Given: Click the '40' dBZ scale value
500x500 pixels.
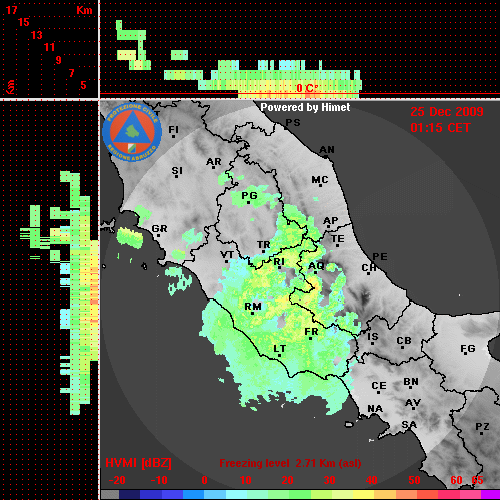Looking at the screenshot, I should 372,480.
